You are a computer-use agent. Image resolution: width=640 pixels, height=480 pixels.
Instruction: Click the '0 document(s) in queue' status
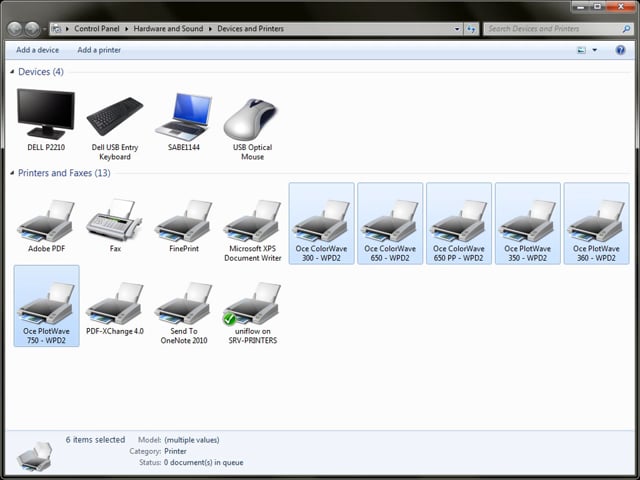click(204, 462)
